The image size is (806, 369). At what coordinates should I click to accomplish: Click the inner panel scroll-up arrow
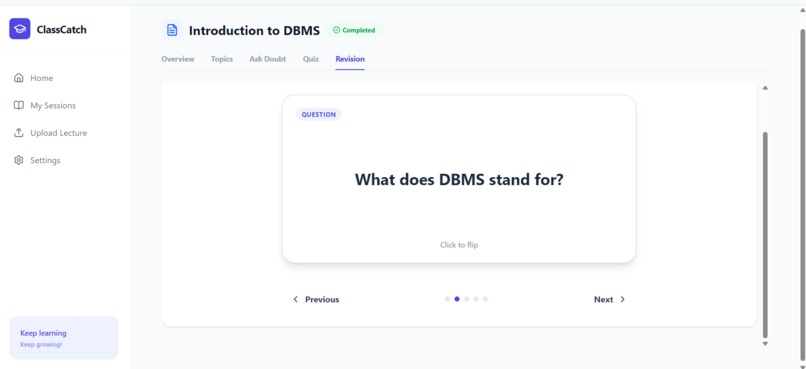[765, 88]
